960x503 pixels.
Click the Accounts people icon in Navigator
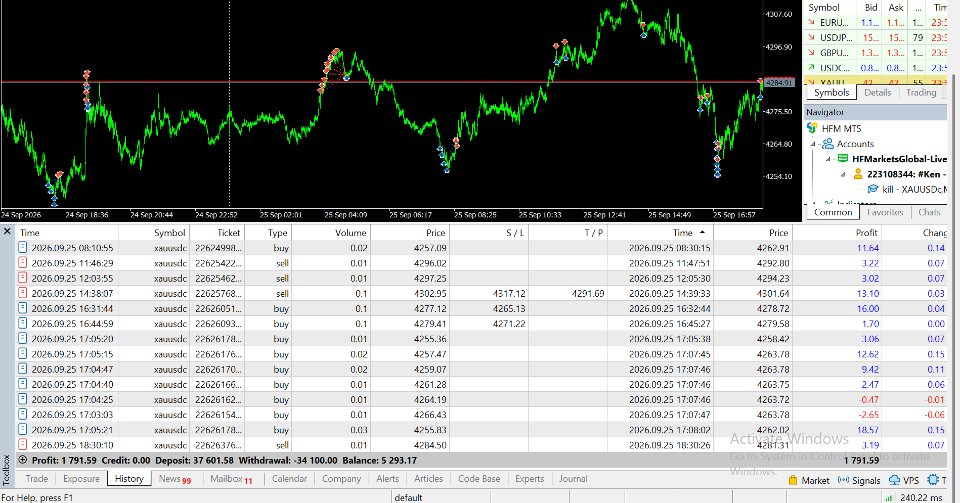[x=828, y=144]
